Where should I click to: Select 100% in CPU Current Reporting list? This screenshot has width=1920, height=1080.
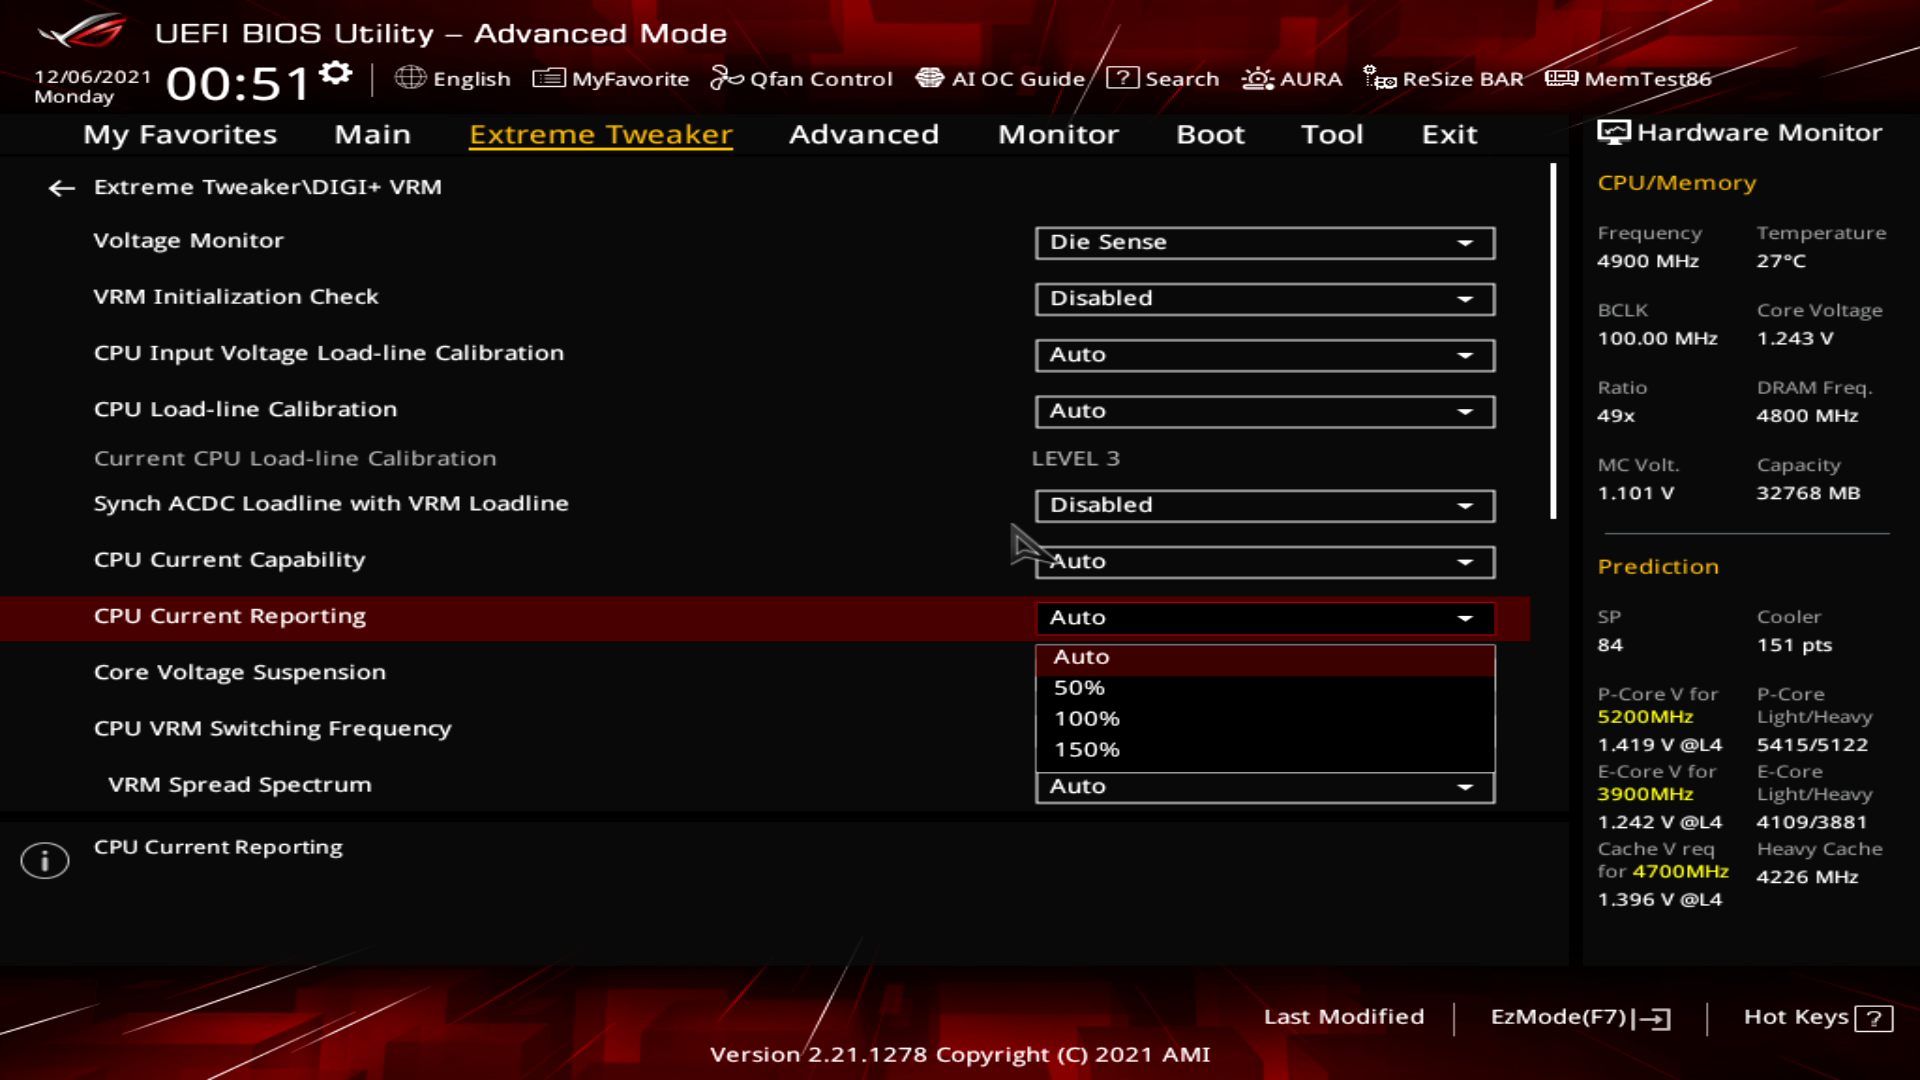click(x=1087, y=719)
